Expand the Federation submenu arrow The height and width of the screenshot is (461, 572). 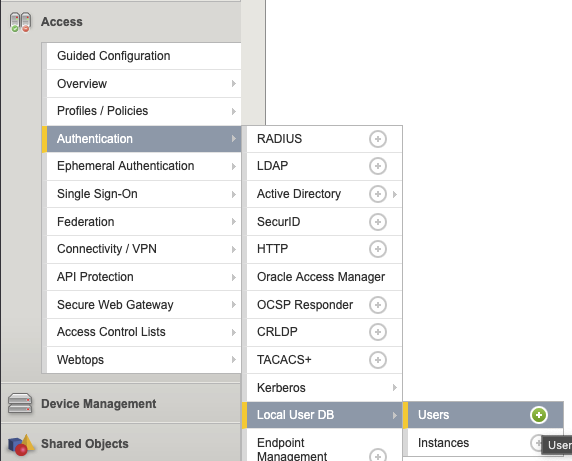[x=234, y=222]
